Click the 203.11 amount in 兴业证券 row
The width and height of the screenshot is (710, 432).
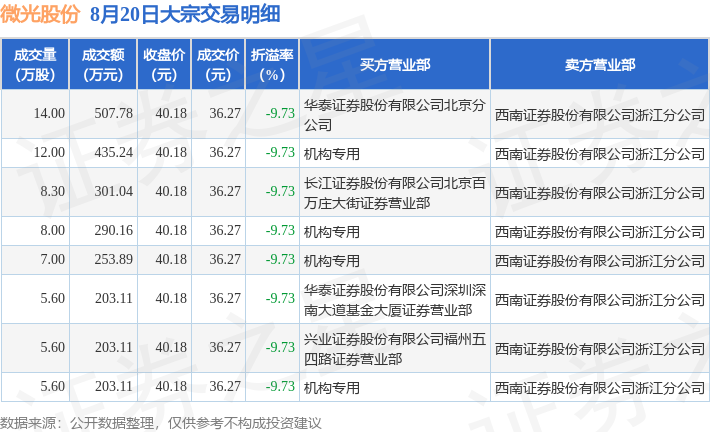coord(114,347)
